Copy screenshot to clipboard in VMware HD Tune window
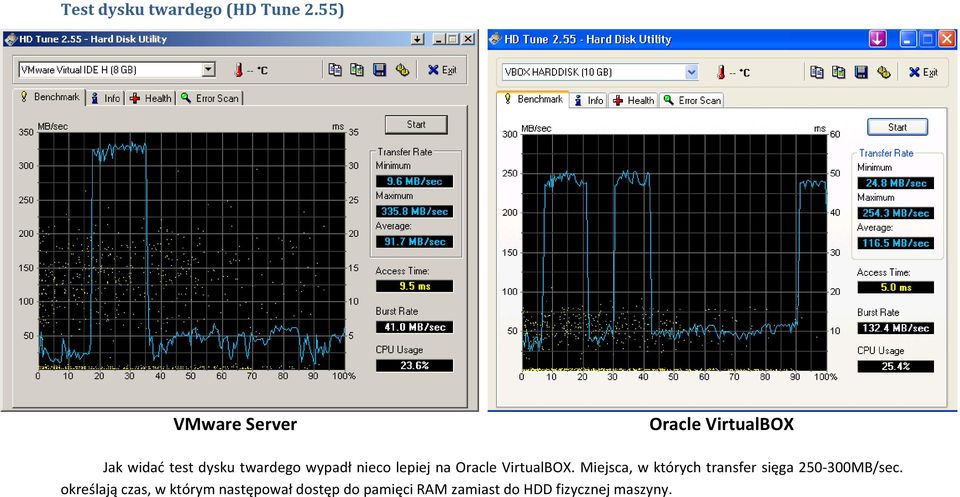The width and height of the screenshot is (960, 497). 357,70
